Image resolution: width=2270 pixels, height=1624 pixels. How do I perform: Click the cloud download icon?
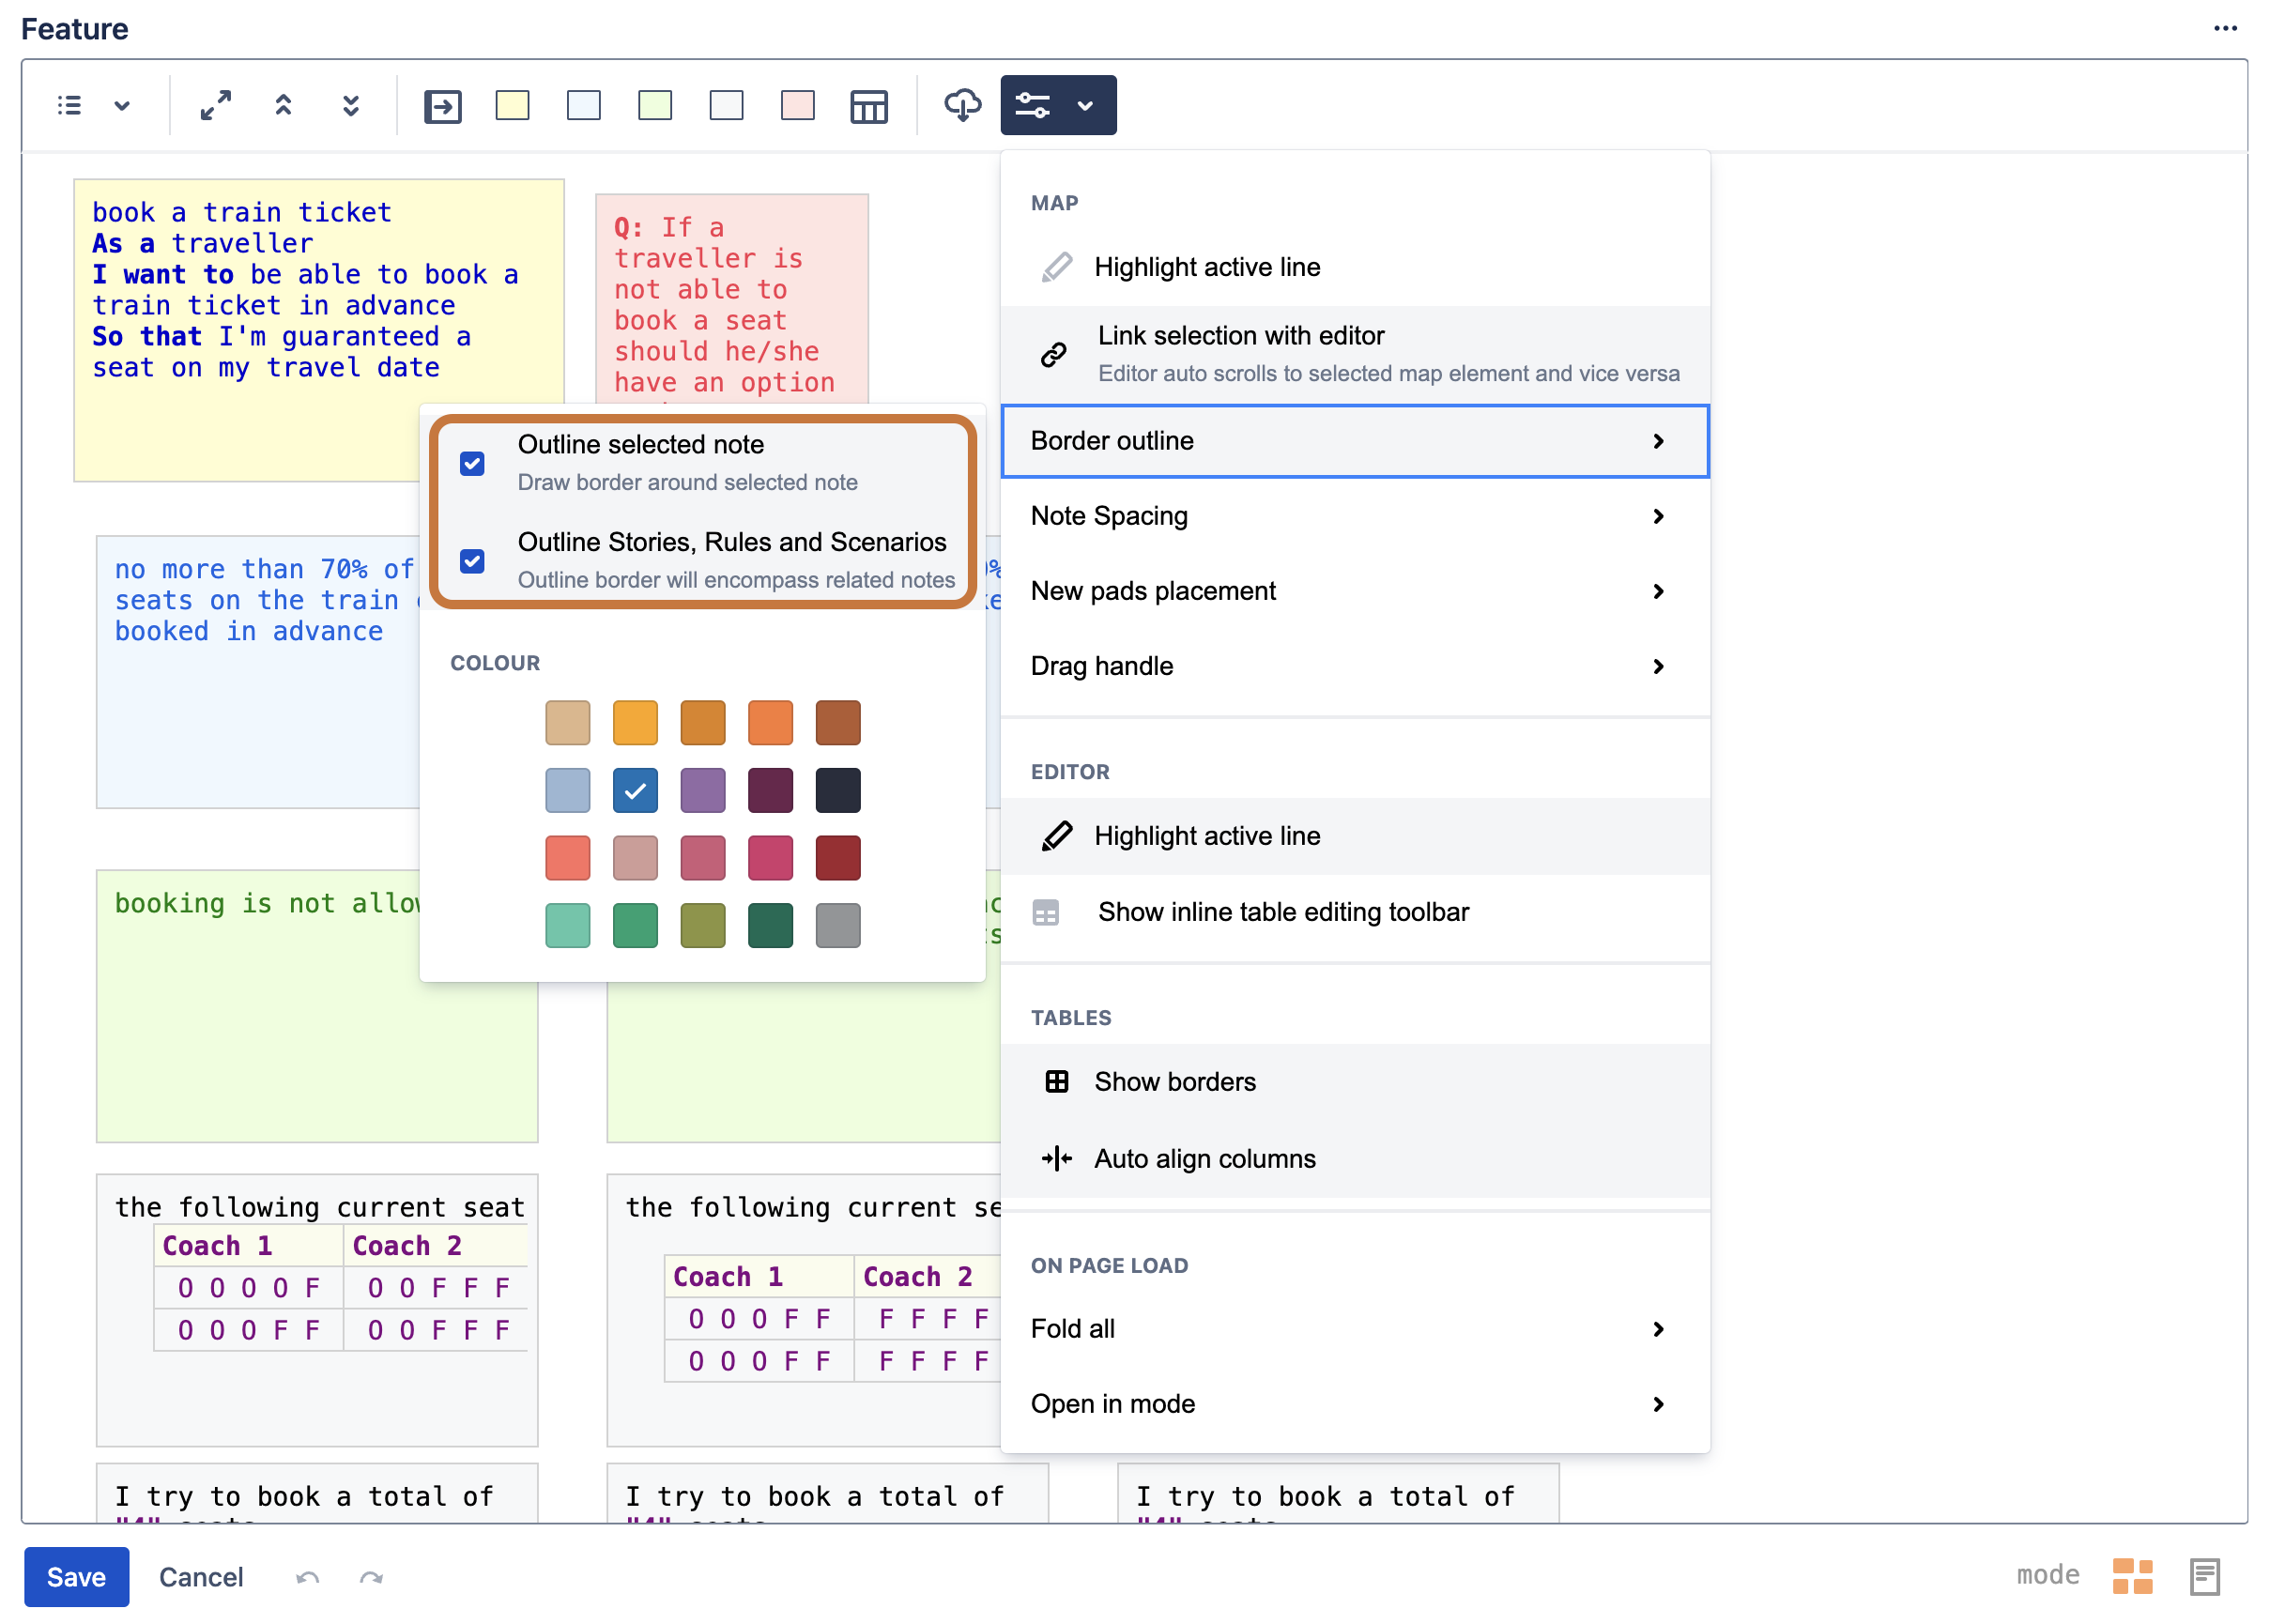pos(962,105)
